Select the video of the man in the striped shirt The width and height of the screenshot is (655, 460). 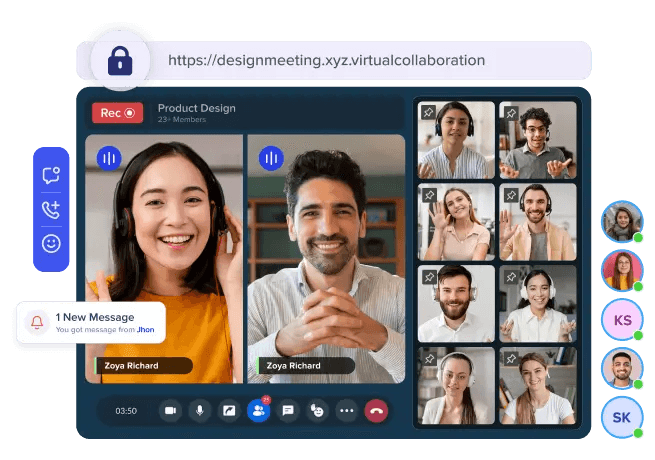326,259
